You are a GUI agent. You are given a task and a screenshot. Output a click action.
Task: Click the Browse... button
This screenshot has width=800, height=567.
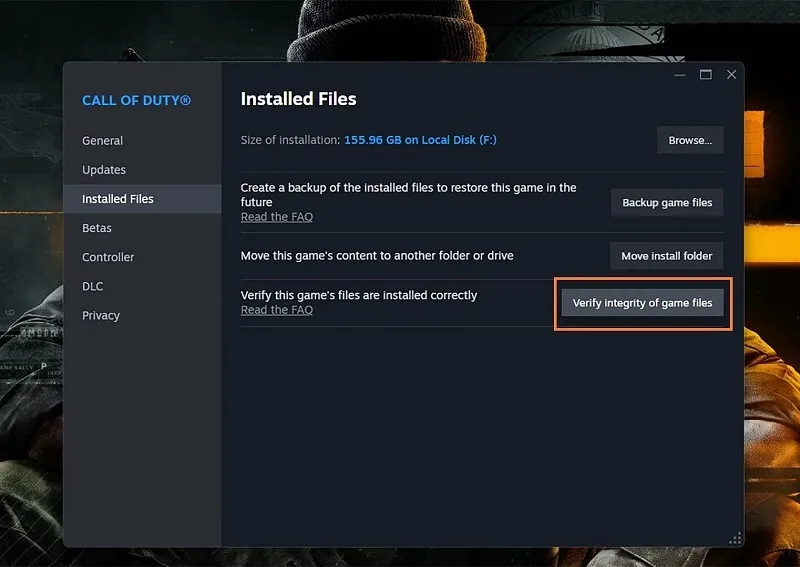coord(690,140)
